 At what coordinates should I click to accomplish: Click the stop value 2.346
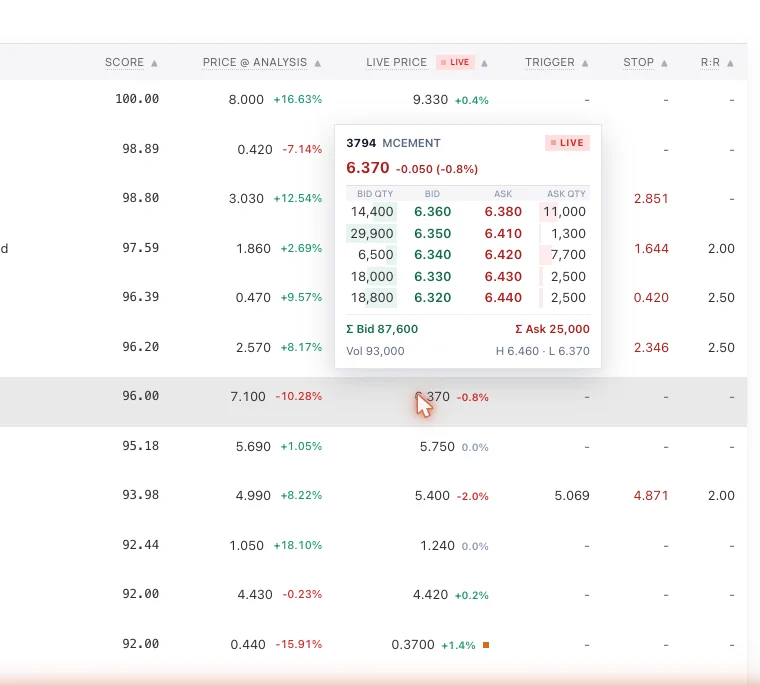[x=651, y=348]
